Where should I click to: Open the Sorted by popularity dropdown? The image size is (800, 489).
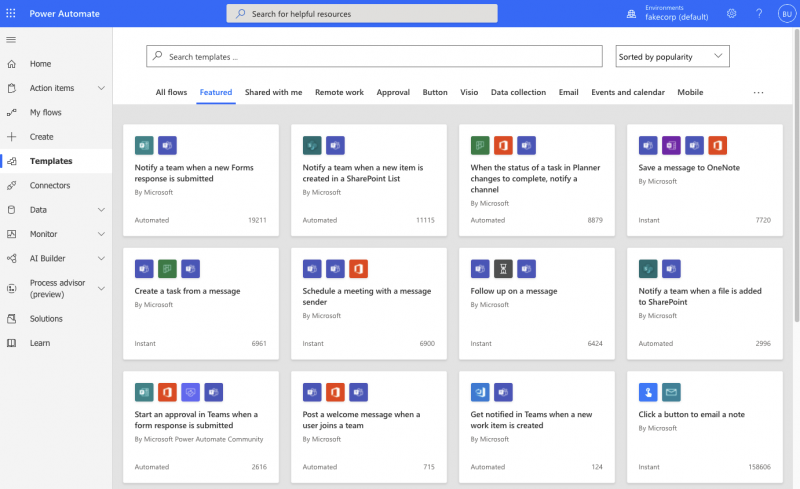click(672, 56)
